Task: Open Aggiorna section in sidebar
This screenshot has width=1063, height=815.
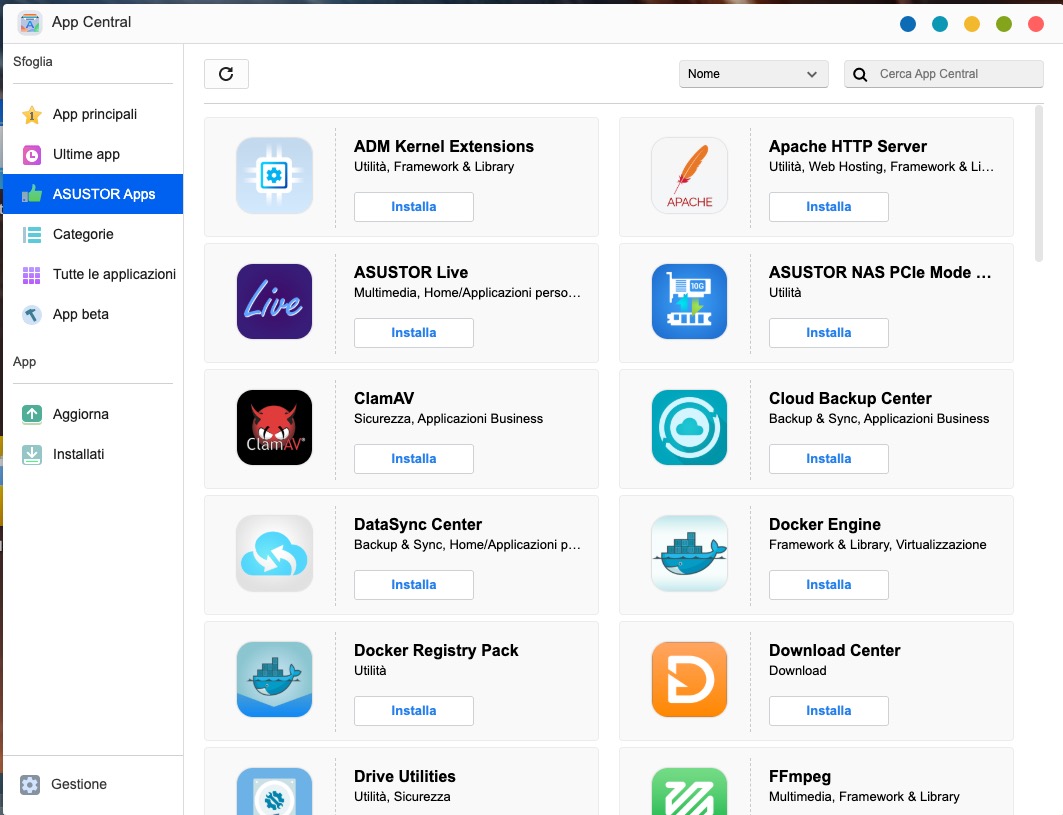Action: 93,414
